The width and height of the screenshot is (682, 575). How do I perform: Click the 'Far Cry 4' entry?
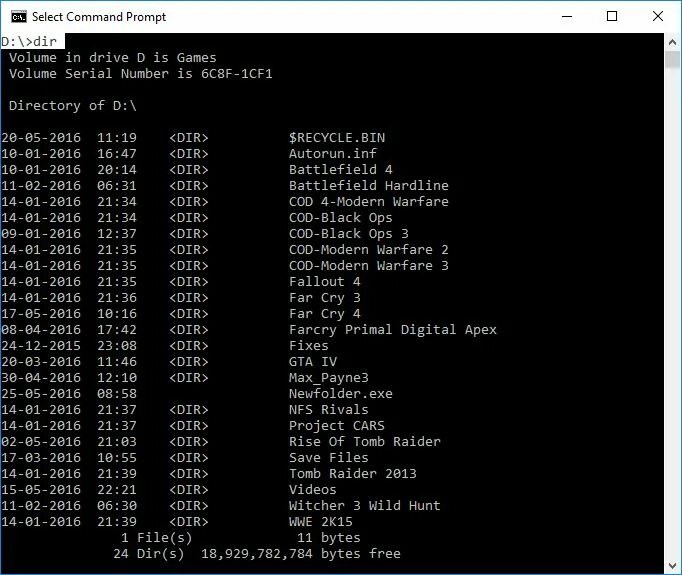coord(324,314)
